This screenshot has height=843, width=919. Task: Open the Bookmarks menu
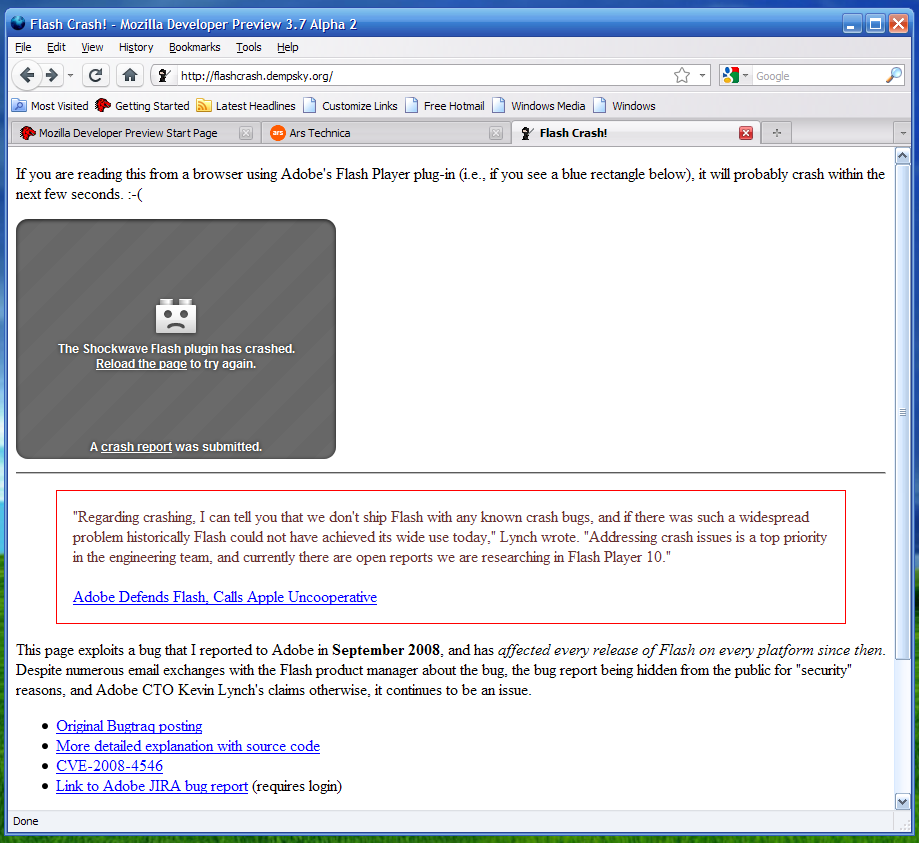point(195,47)
